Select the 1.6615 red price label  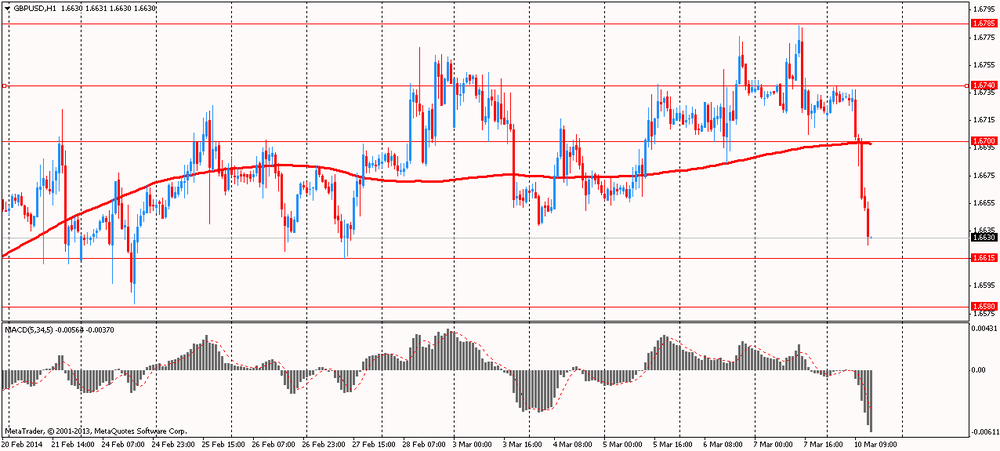tap(981, 258)
